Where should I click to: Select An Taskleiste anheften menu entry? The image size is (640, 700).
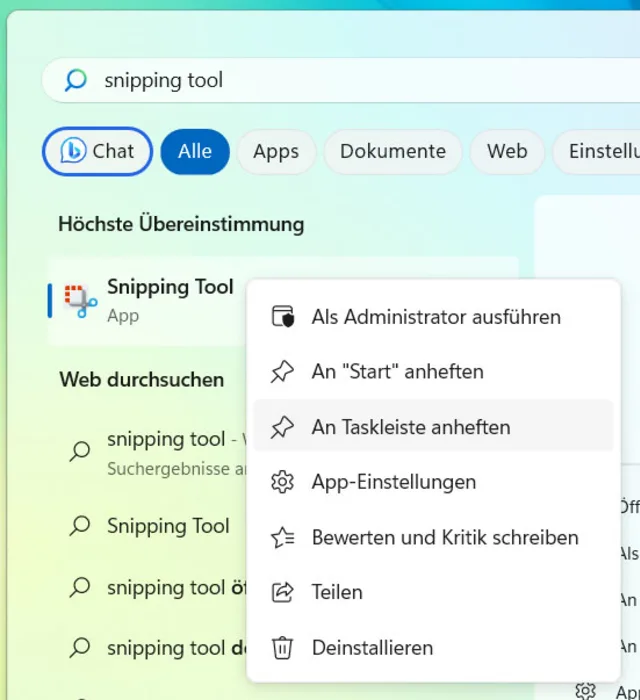tap(411, 427)
